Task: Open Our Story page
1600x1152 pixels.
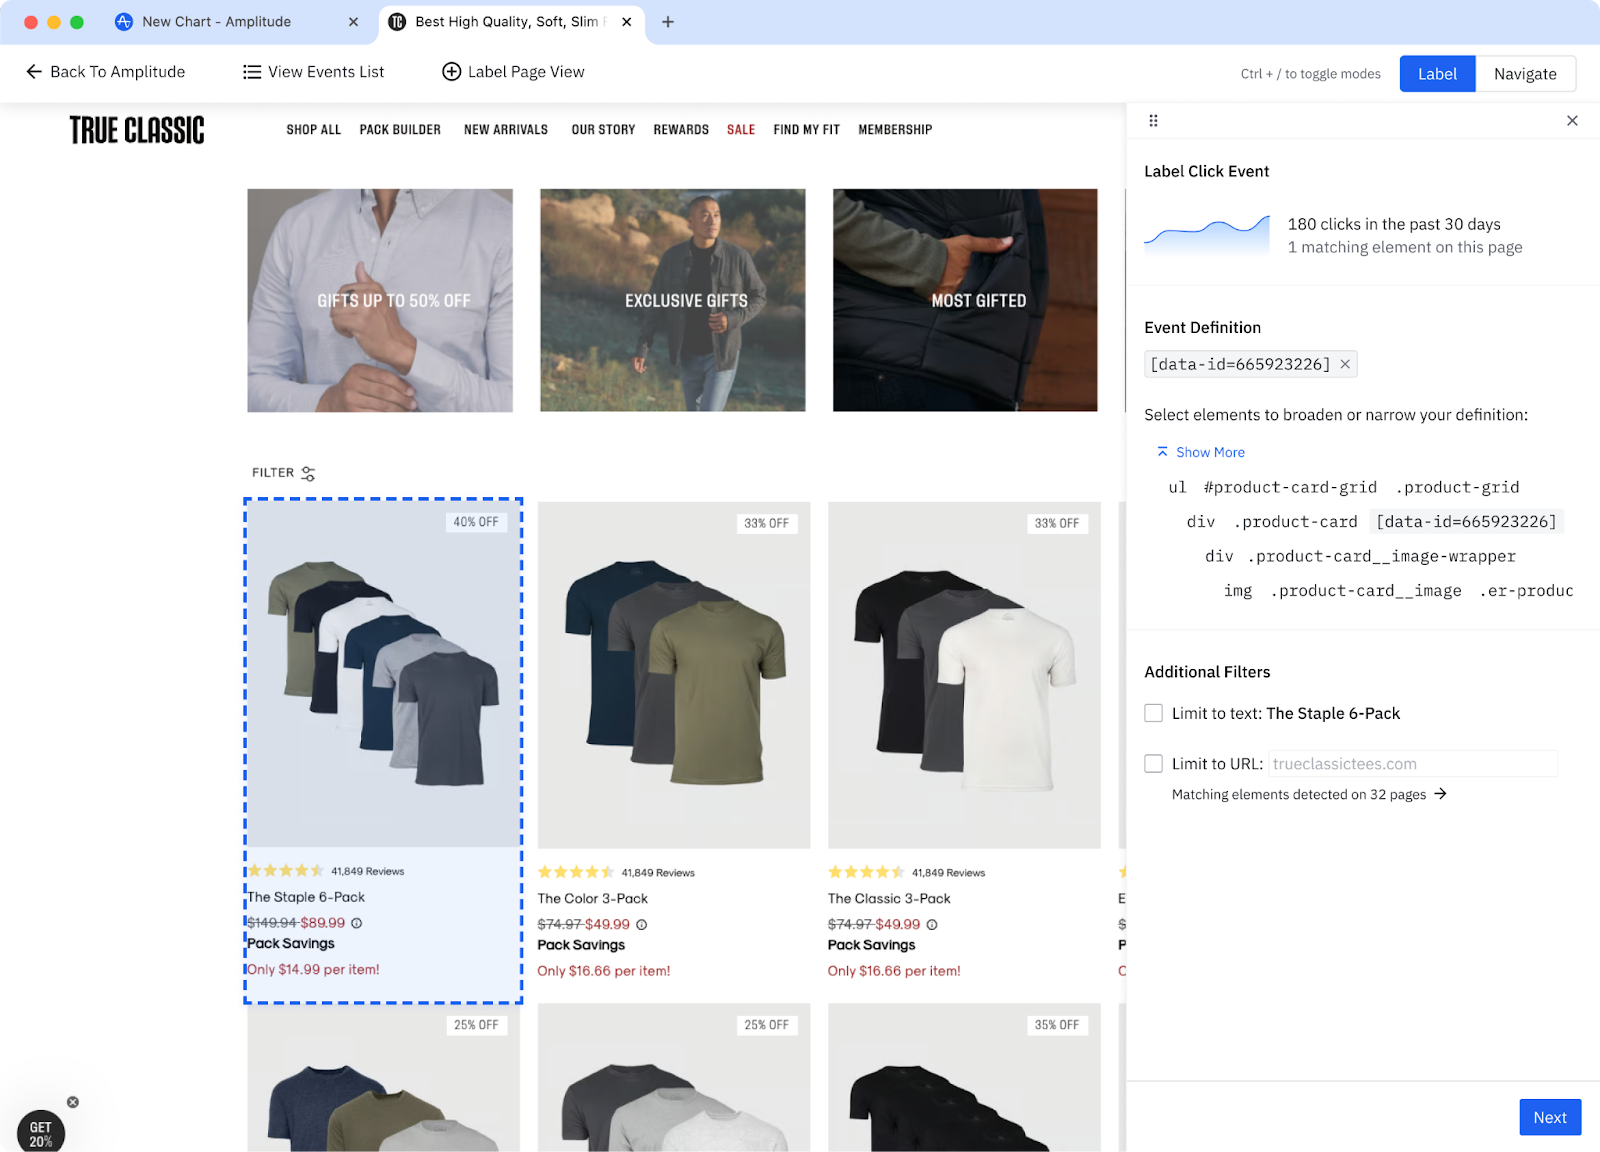Action: coord(603,130)
